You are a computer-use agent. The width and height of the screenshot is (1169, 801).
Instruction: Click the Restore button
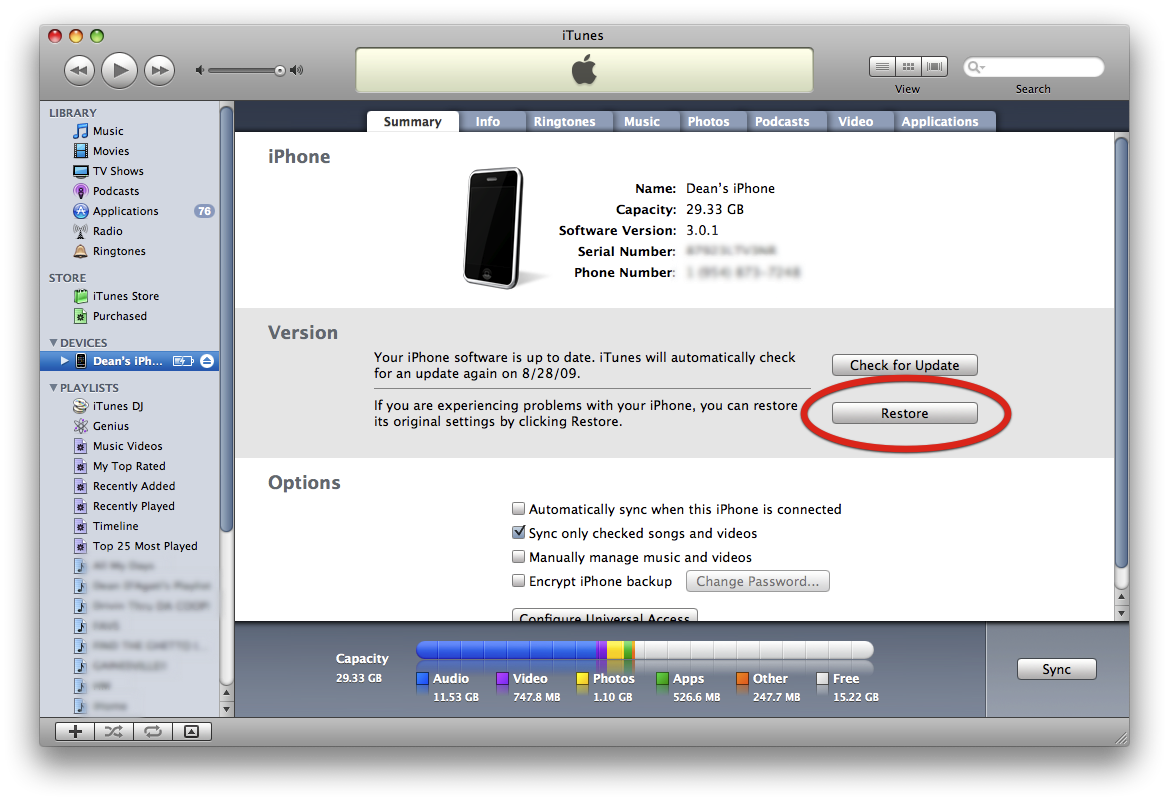(904, 413)
